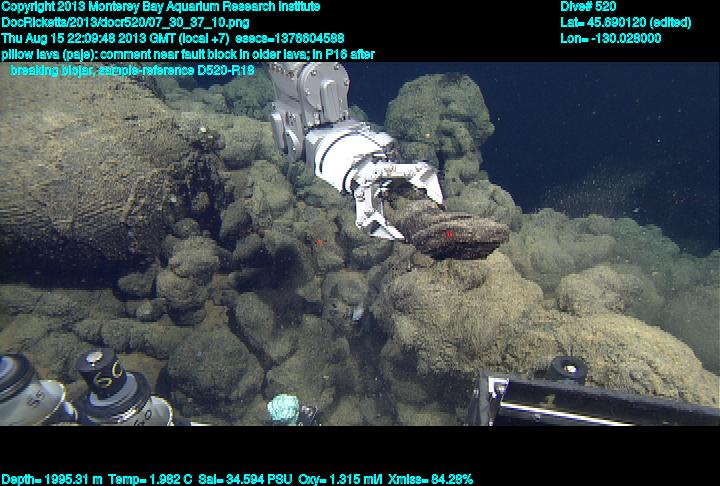This screenshot has height=486, width=720.
Task: Click the copyright line mentioning Monterey Bay Aquarium Research Institute
Action: click(x=161, y=7)
